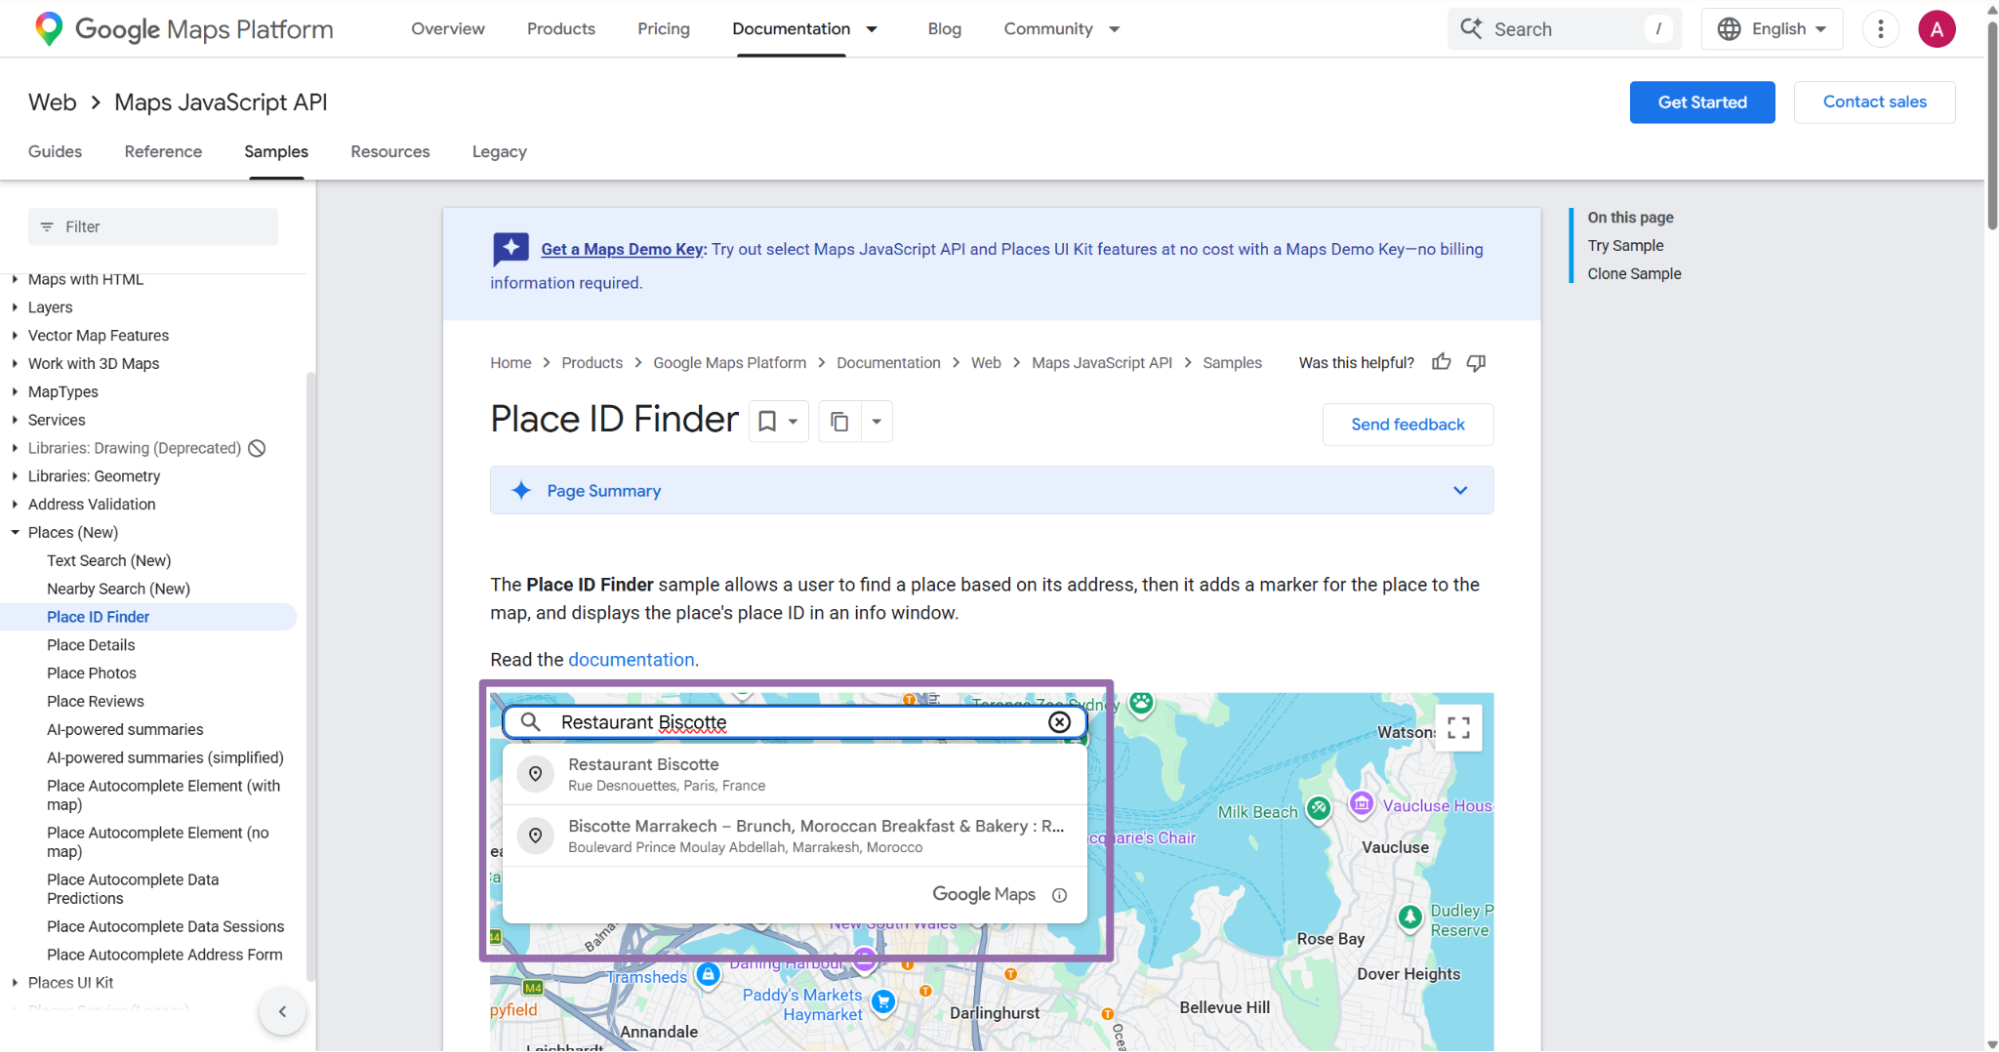
Task: Expand the Documentation dropdown arrow
Action: 872,29
